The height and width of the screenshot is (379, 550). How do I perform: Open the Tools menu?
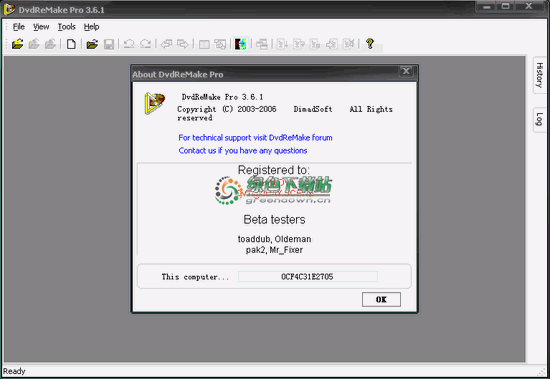coord(67,27)
